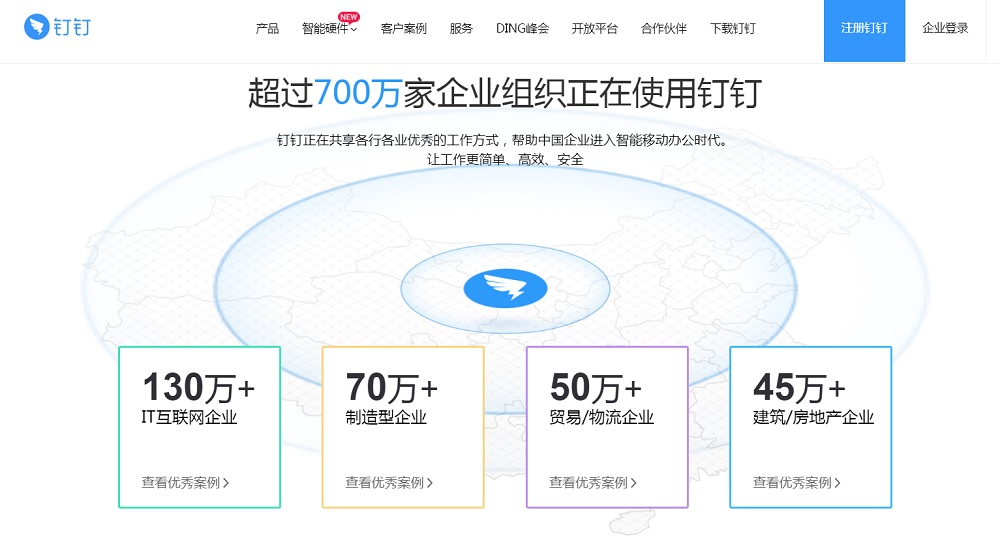Click the 让工作更简单、高效、安全 tagline
This screenshot has height=549, width=1000.
coord(505,159)
